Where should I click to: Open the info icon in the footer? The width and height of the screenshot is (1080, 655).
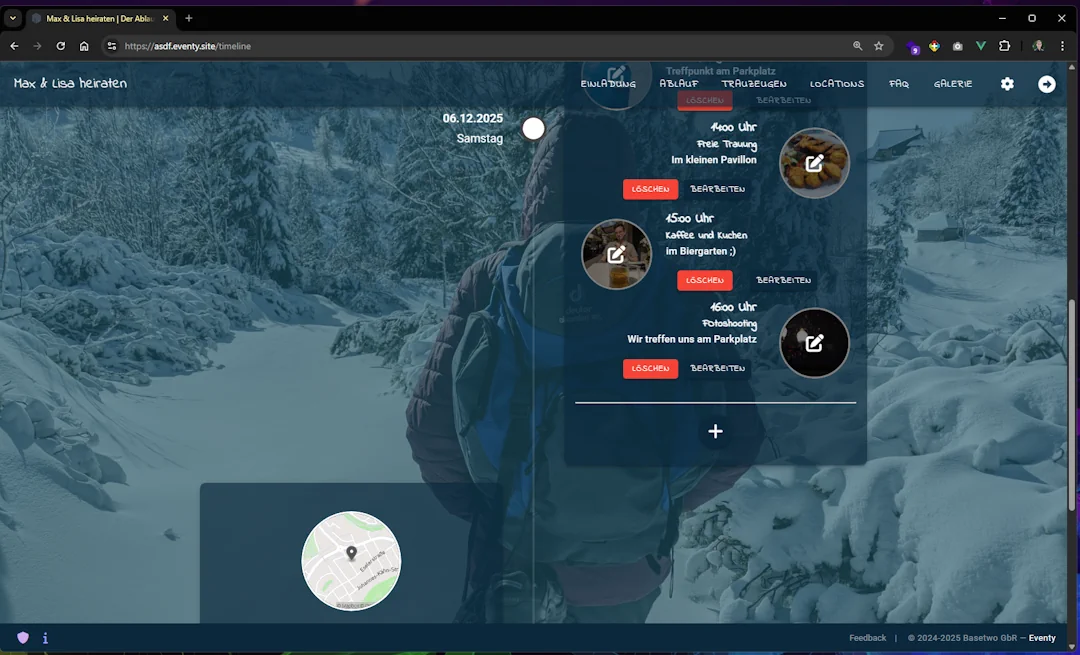[45, 638]
